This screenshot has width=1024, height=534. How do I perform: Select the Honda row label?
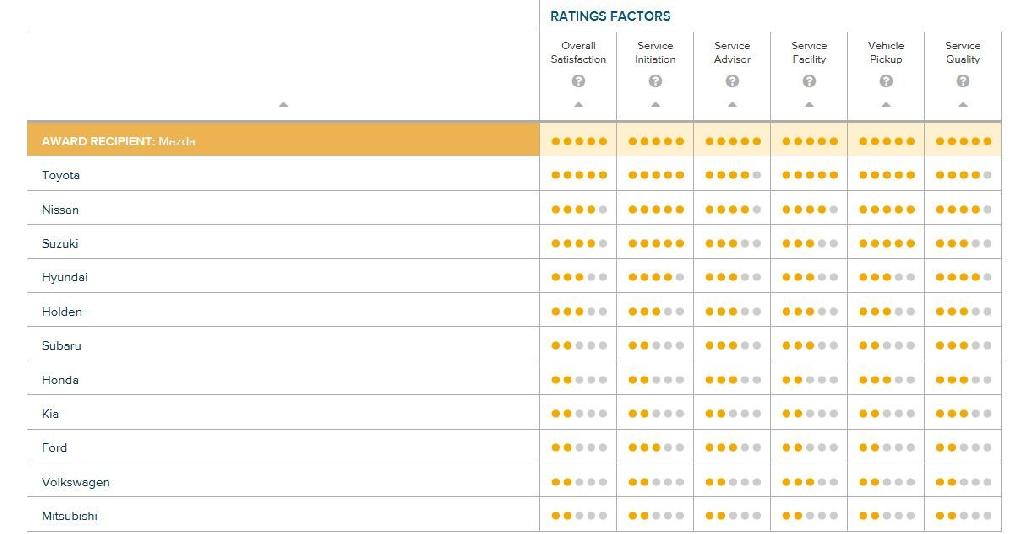[60, 379]
